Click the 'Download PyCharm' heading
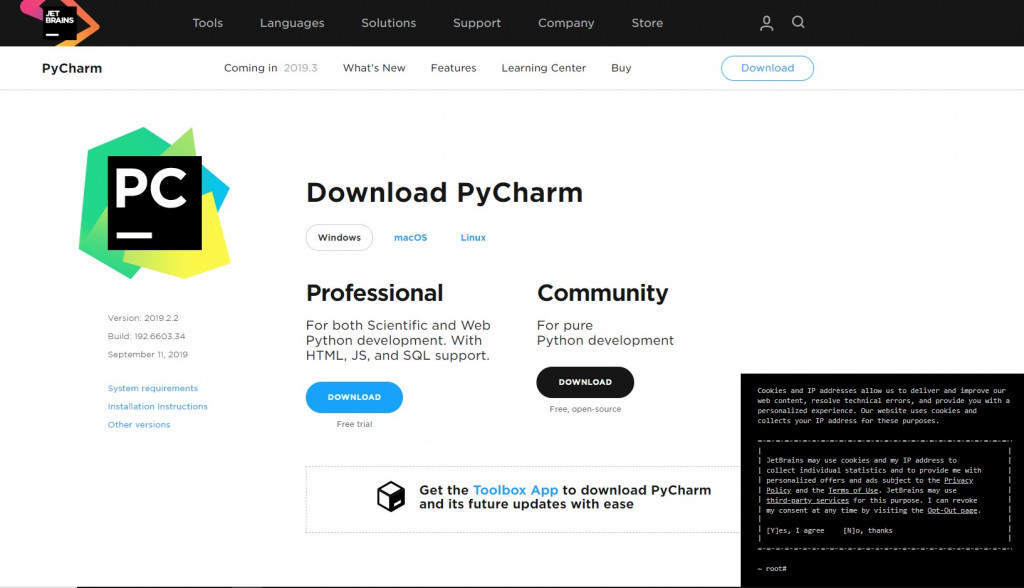 coord(445,193)
